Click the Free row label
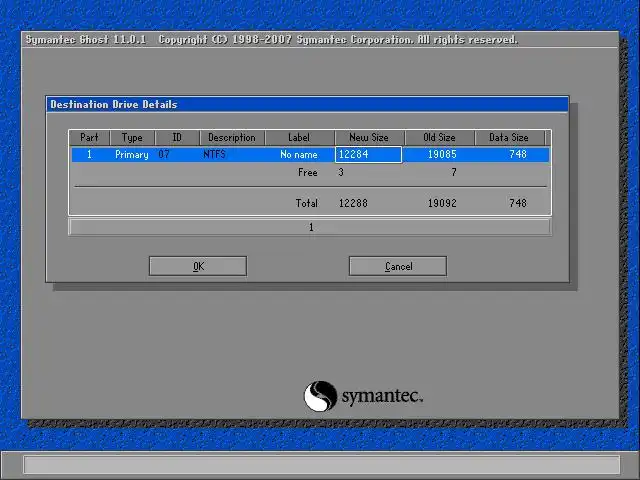The width and height of the screenshot is (640, 480). tap(308, 173)
